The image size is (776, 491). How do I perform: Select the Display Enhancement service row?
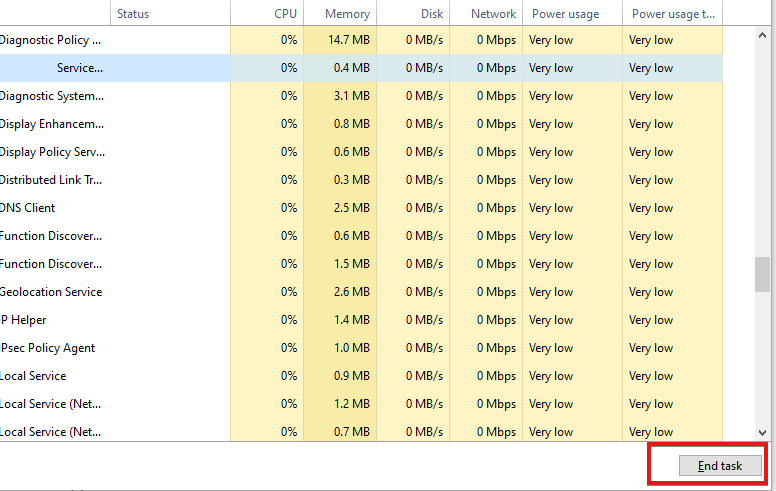point(52,124)
